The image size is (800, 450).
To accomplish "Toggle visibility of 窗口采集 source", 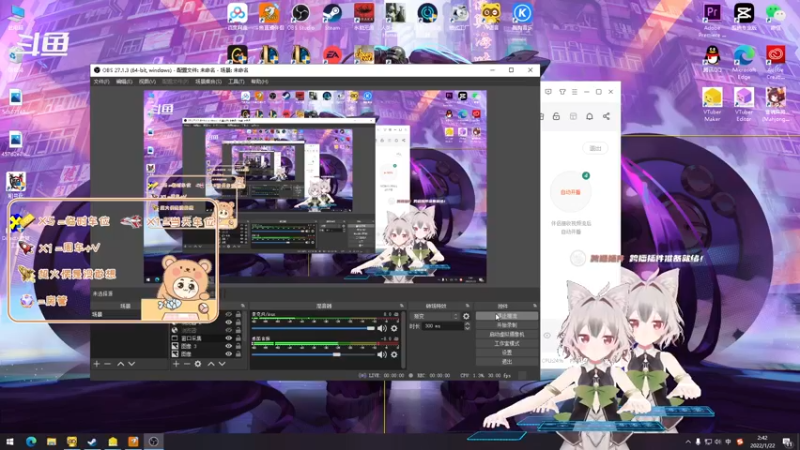I will (x=229, y=338).
